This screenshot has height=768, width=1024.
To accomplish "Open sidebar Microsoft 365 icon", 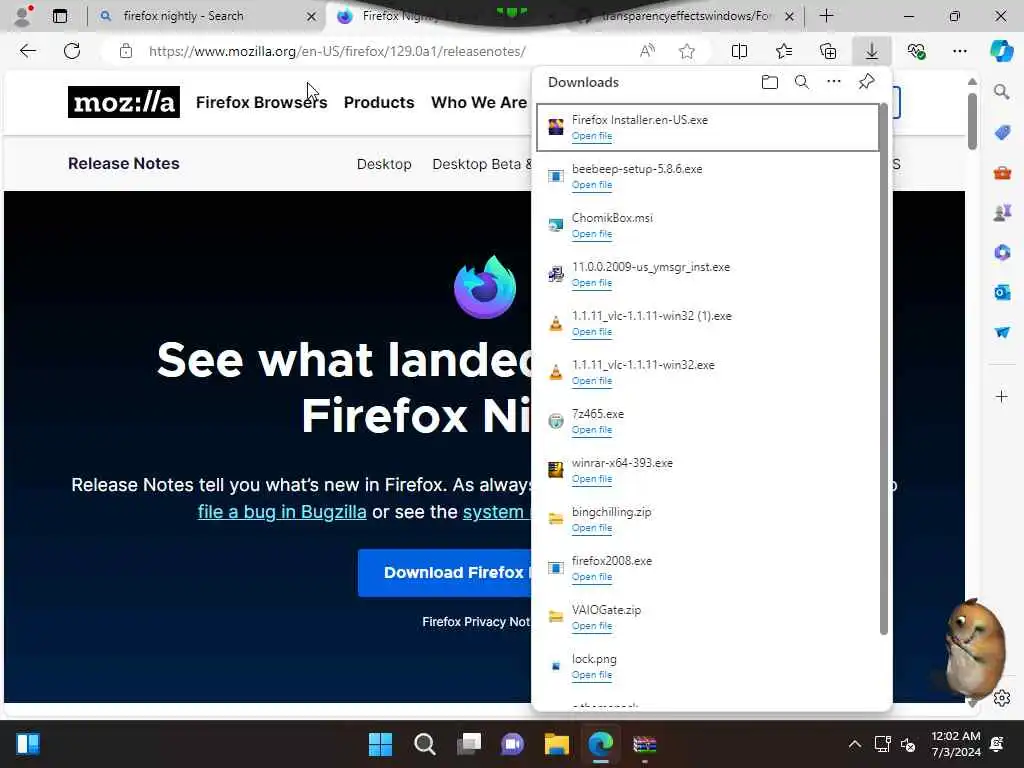I will pyautogui.click(x=1002, y=253).
